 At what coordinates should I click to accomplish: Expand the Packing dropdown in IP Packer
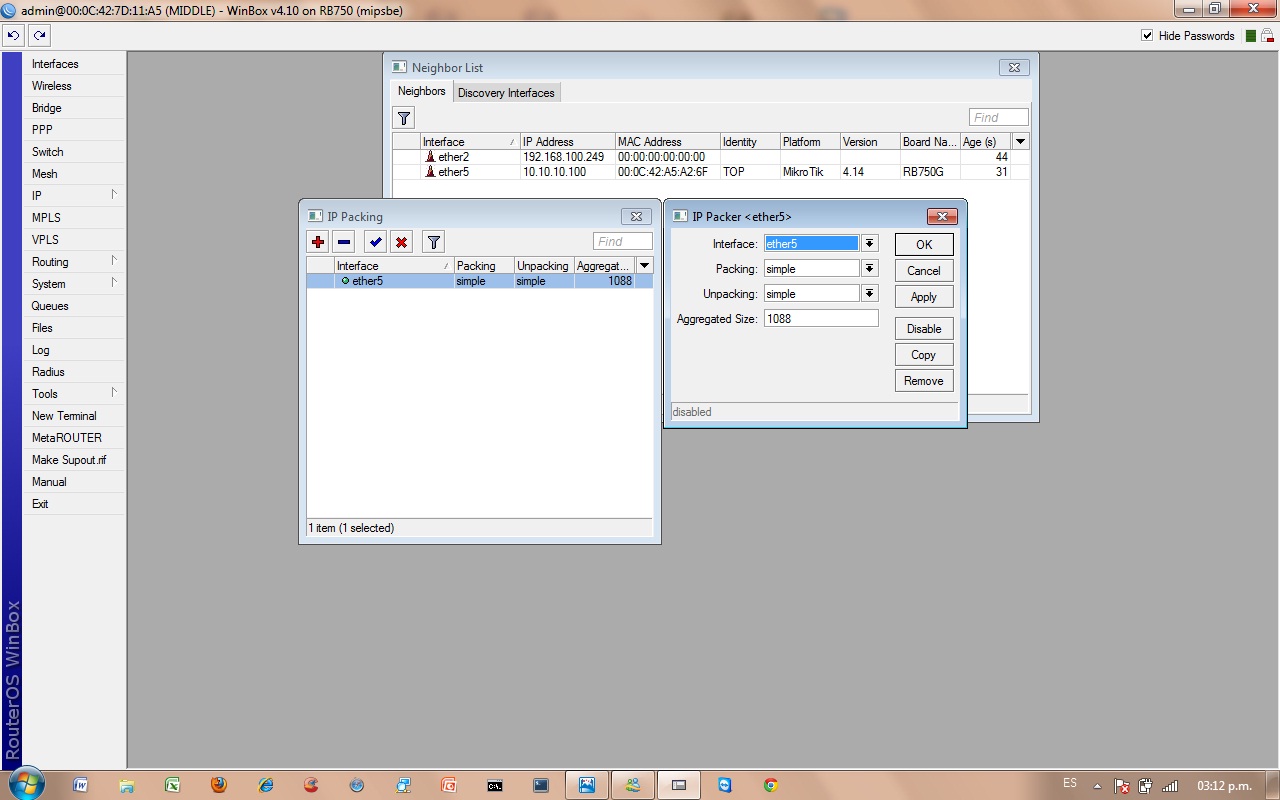point(870,268)
